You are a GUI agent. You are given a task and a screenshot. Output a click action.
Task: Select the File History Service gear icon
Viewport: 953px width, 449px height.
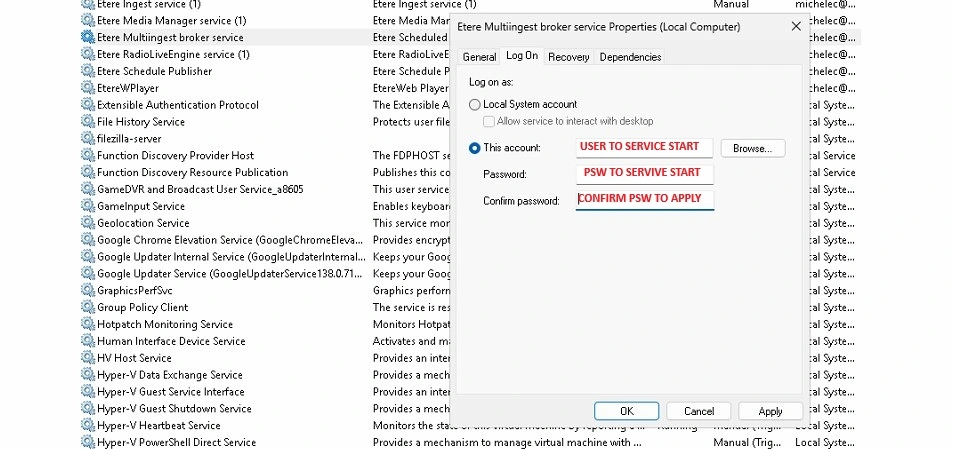tap(87, 122)
